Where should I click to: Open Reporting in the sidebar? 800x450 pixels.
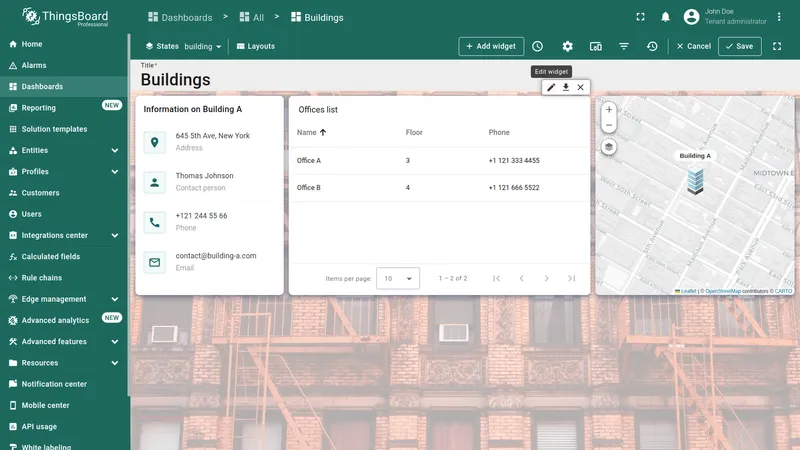pyautogui.click(x=64, y=108)
